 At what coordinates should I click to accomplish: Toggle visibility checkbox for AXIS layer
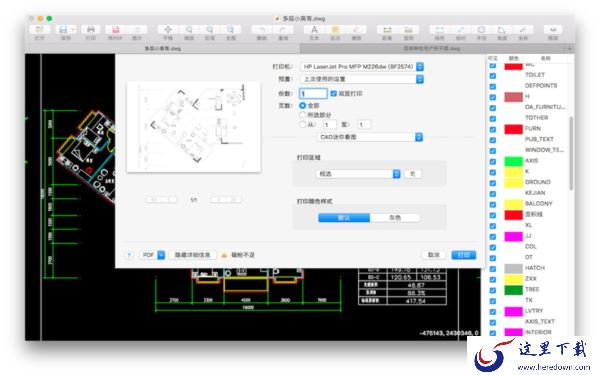click(x=493, y=161)
